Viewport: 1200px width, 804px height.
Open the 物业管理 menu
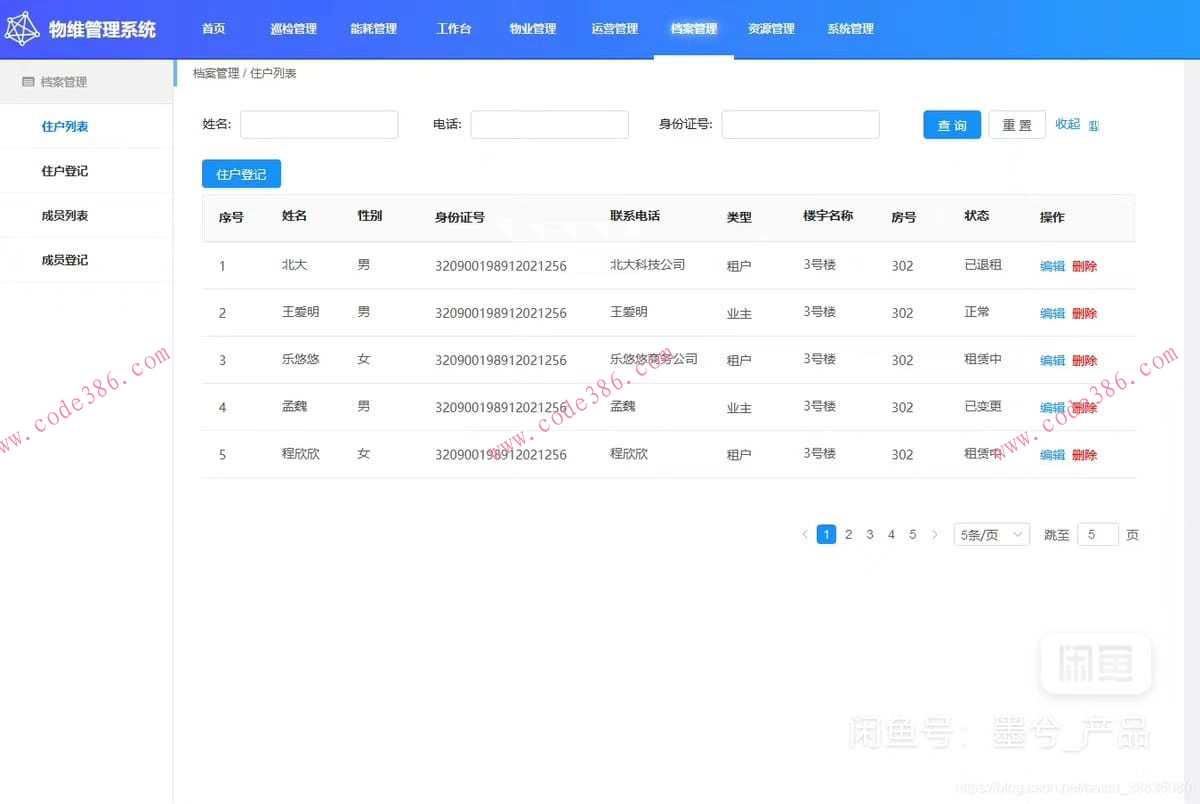click(532, 29)
